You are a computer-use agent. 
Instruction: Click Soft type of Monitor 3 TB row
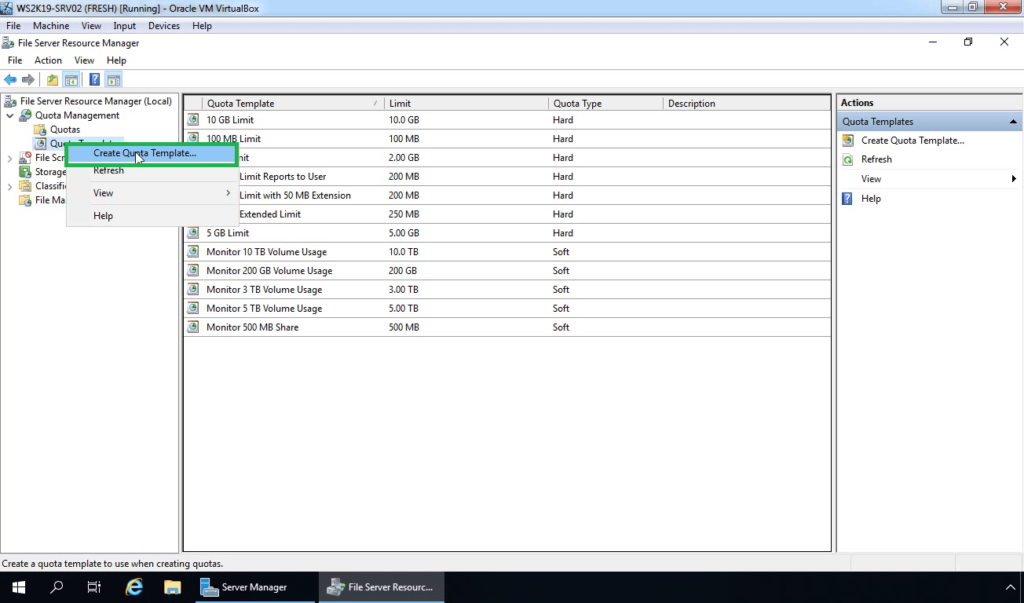561,289
